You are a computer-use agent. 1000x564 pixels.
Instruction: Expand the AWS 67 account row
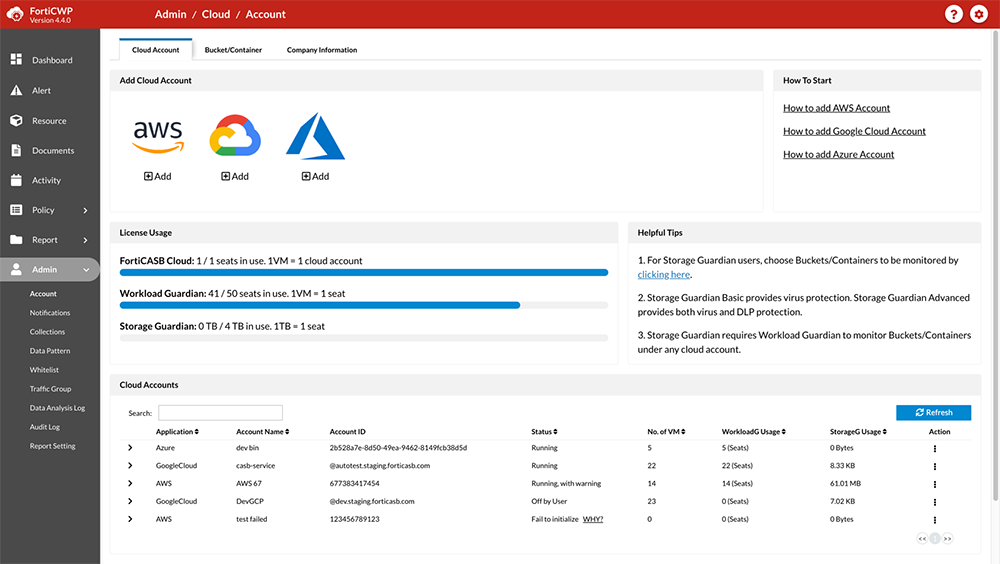130,484
